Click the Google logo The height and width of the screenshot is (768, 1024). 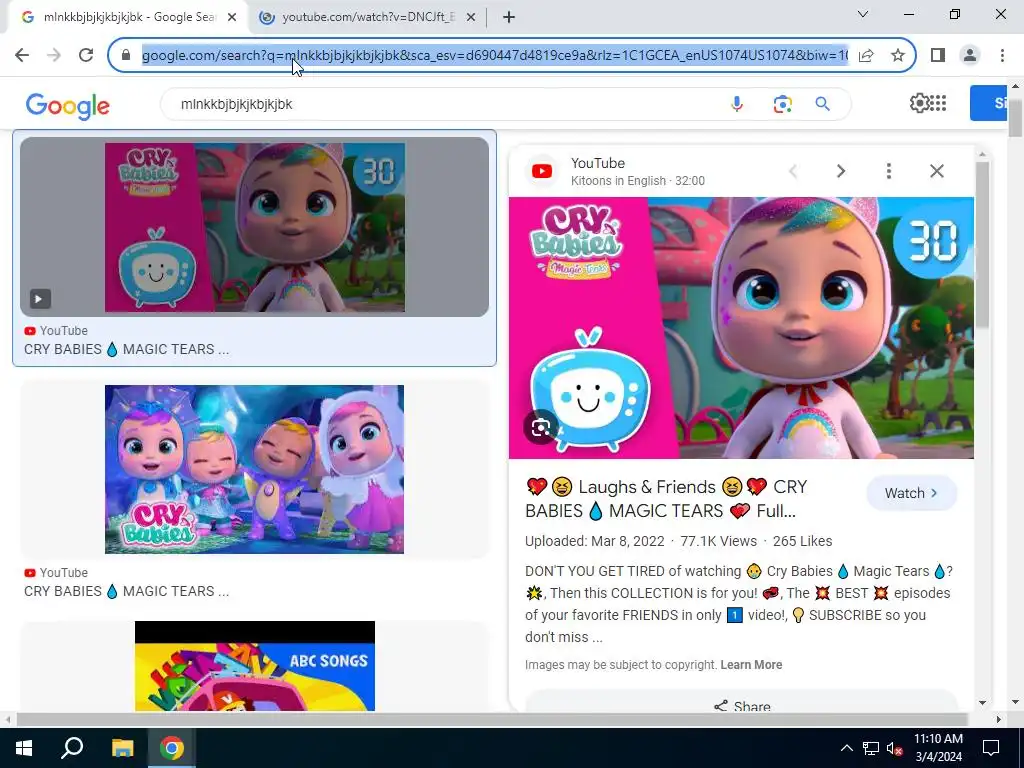[x=67, y=105]
